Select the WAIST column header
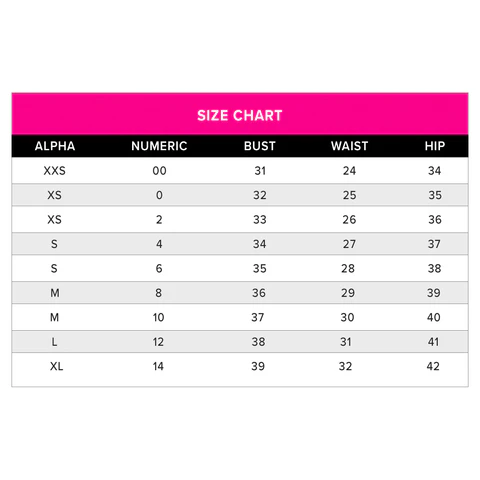Viewport: 480px width, 480px height. click(349, 146)
